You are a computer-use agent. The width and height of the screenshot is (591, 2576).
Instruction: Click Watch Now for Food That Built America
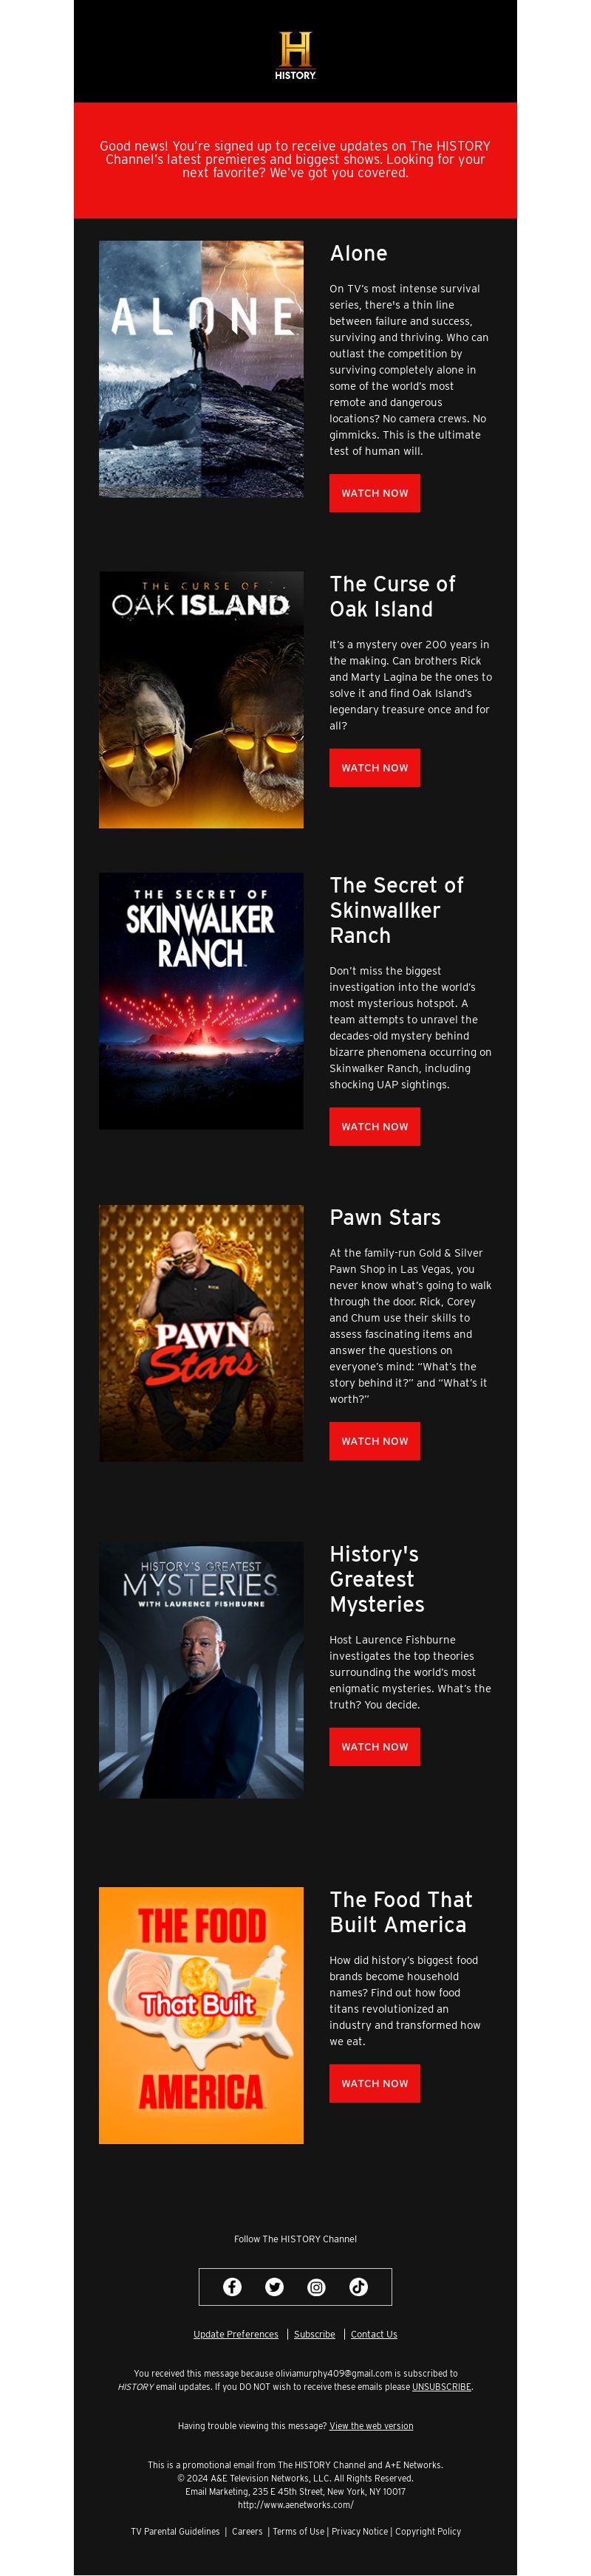coord(374,2084)
